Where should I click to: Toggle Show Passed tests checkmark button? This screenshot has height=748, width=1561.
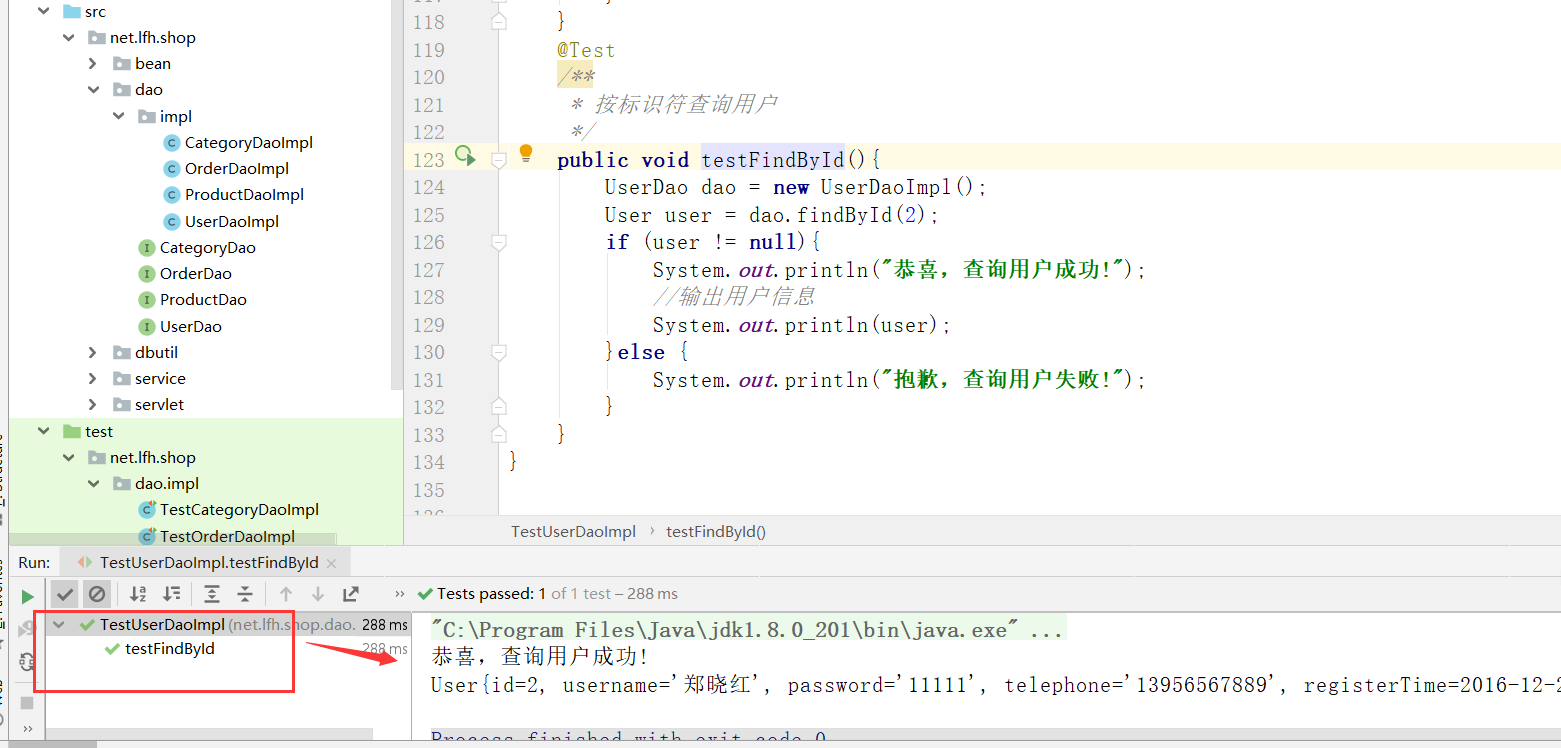pyautogui.click(x=65, y=594)
